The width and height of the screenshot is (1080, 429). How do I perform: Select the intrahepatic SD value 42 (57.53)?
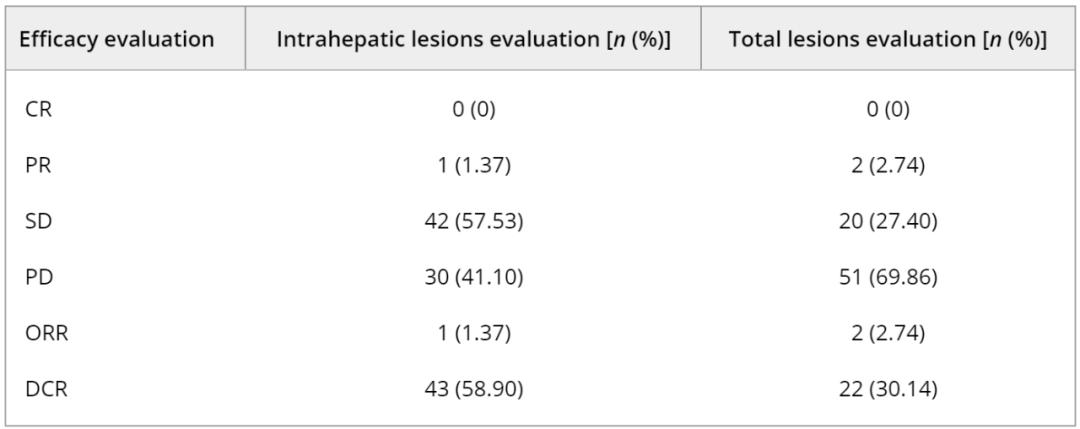click(473, 221)
